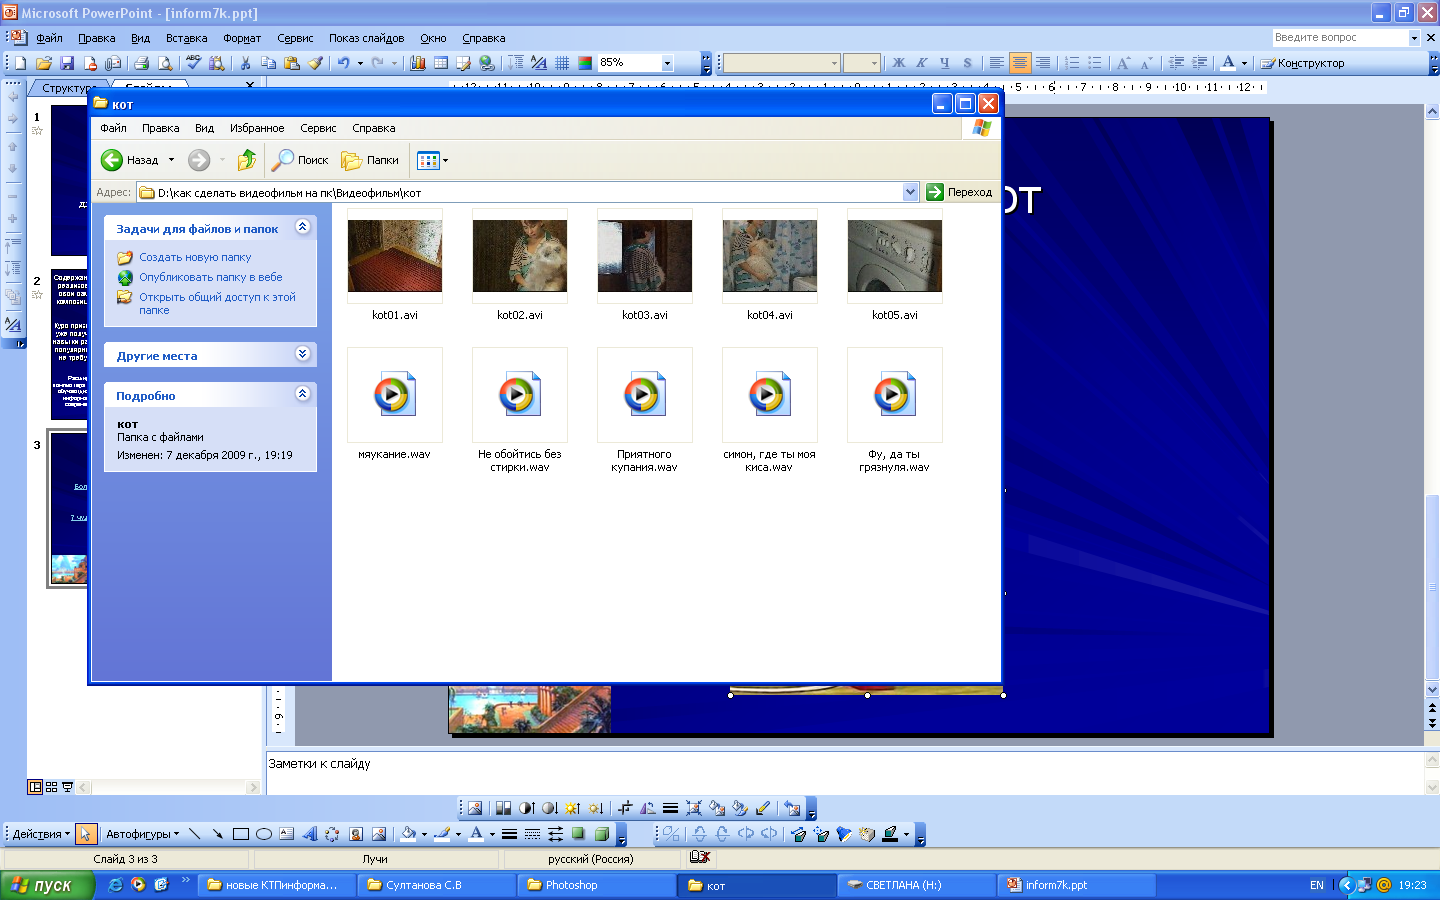
Task: Click the New presentation icon in PowerPoint
Action: pos(21,63)
